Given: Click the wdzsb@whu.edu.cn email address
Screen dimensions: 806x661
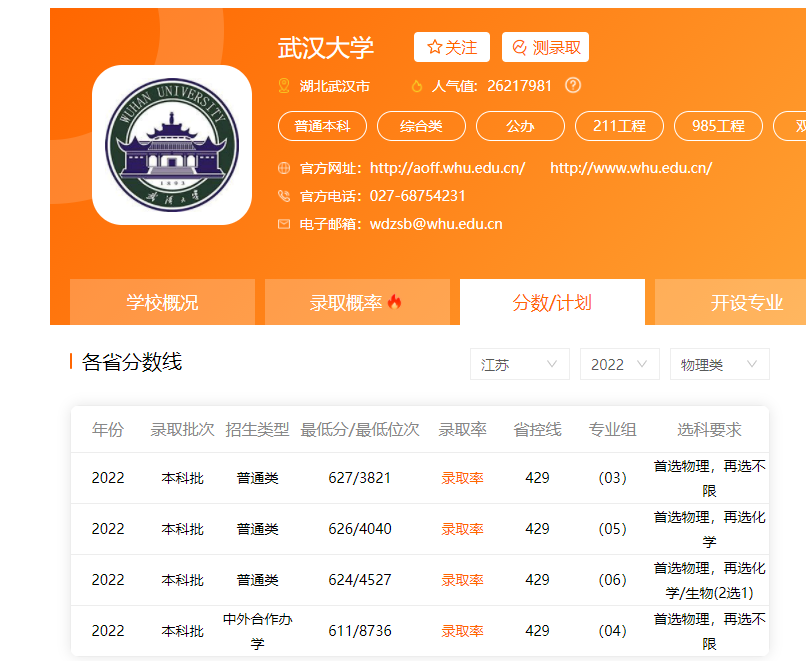Looking at the screenshot, I should pos(436,224).
